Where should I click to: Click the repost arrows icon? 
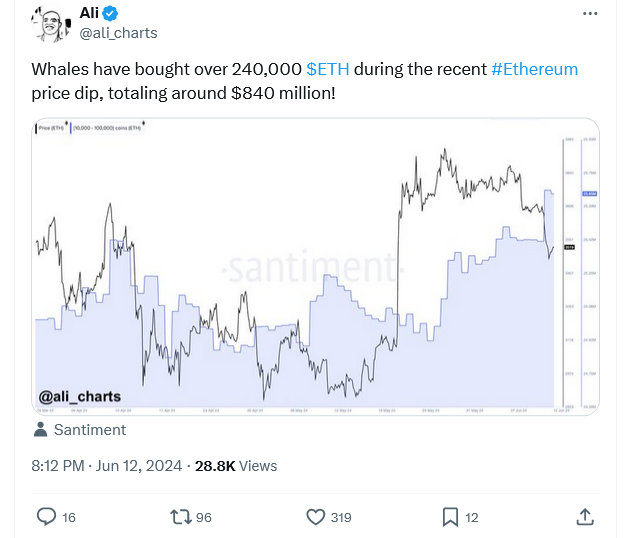pos(181,517)
